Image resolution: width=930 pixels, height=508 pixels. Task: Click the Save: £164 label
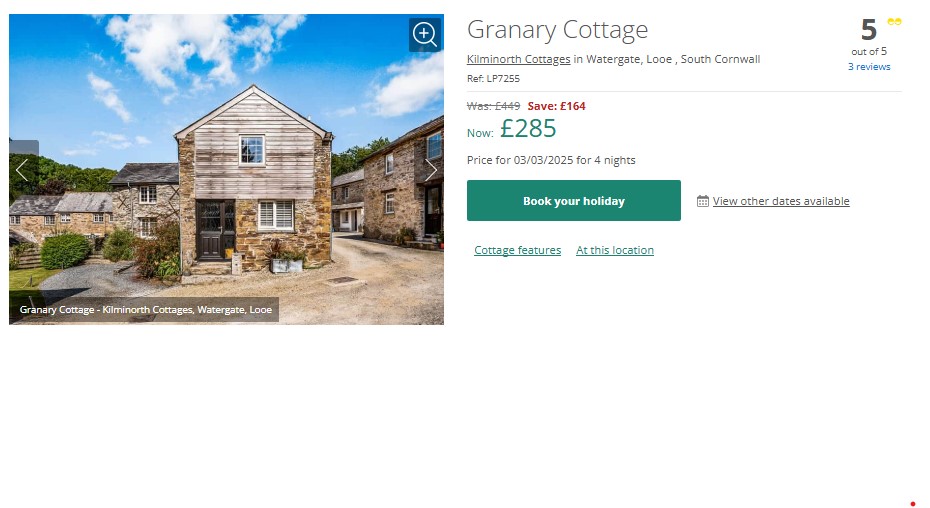click(x=556, y=106)
